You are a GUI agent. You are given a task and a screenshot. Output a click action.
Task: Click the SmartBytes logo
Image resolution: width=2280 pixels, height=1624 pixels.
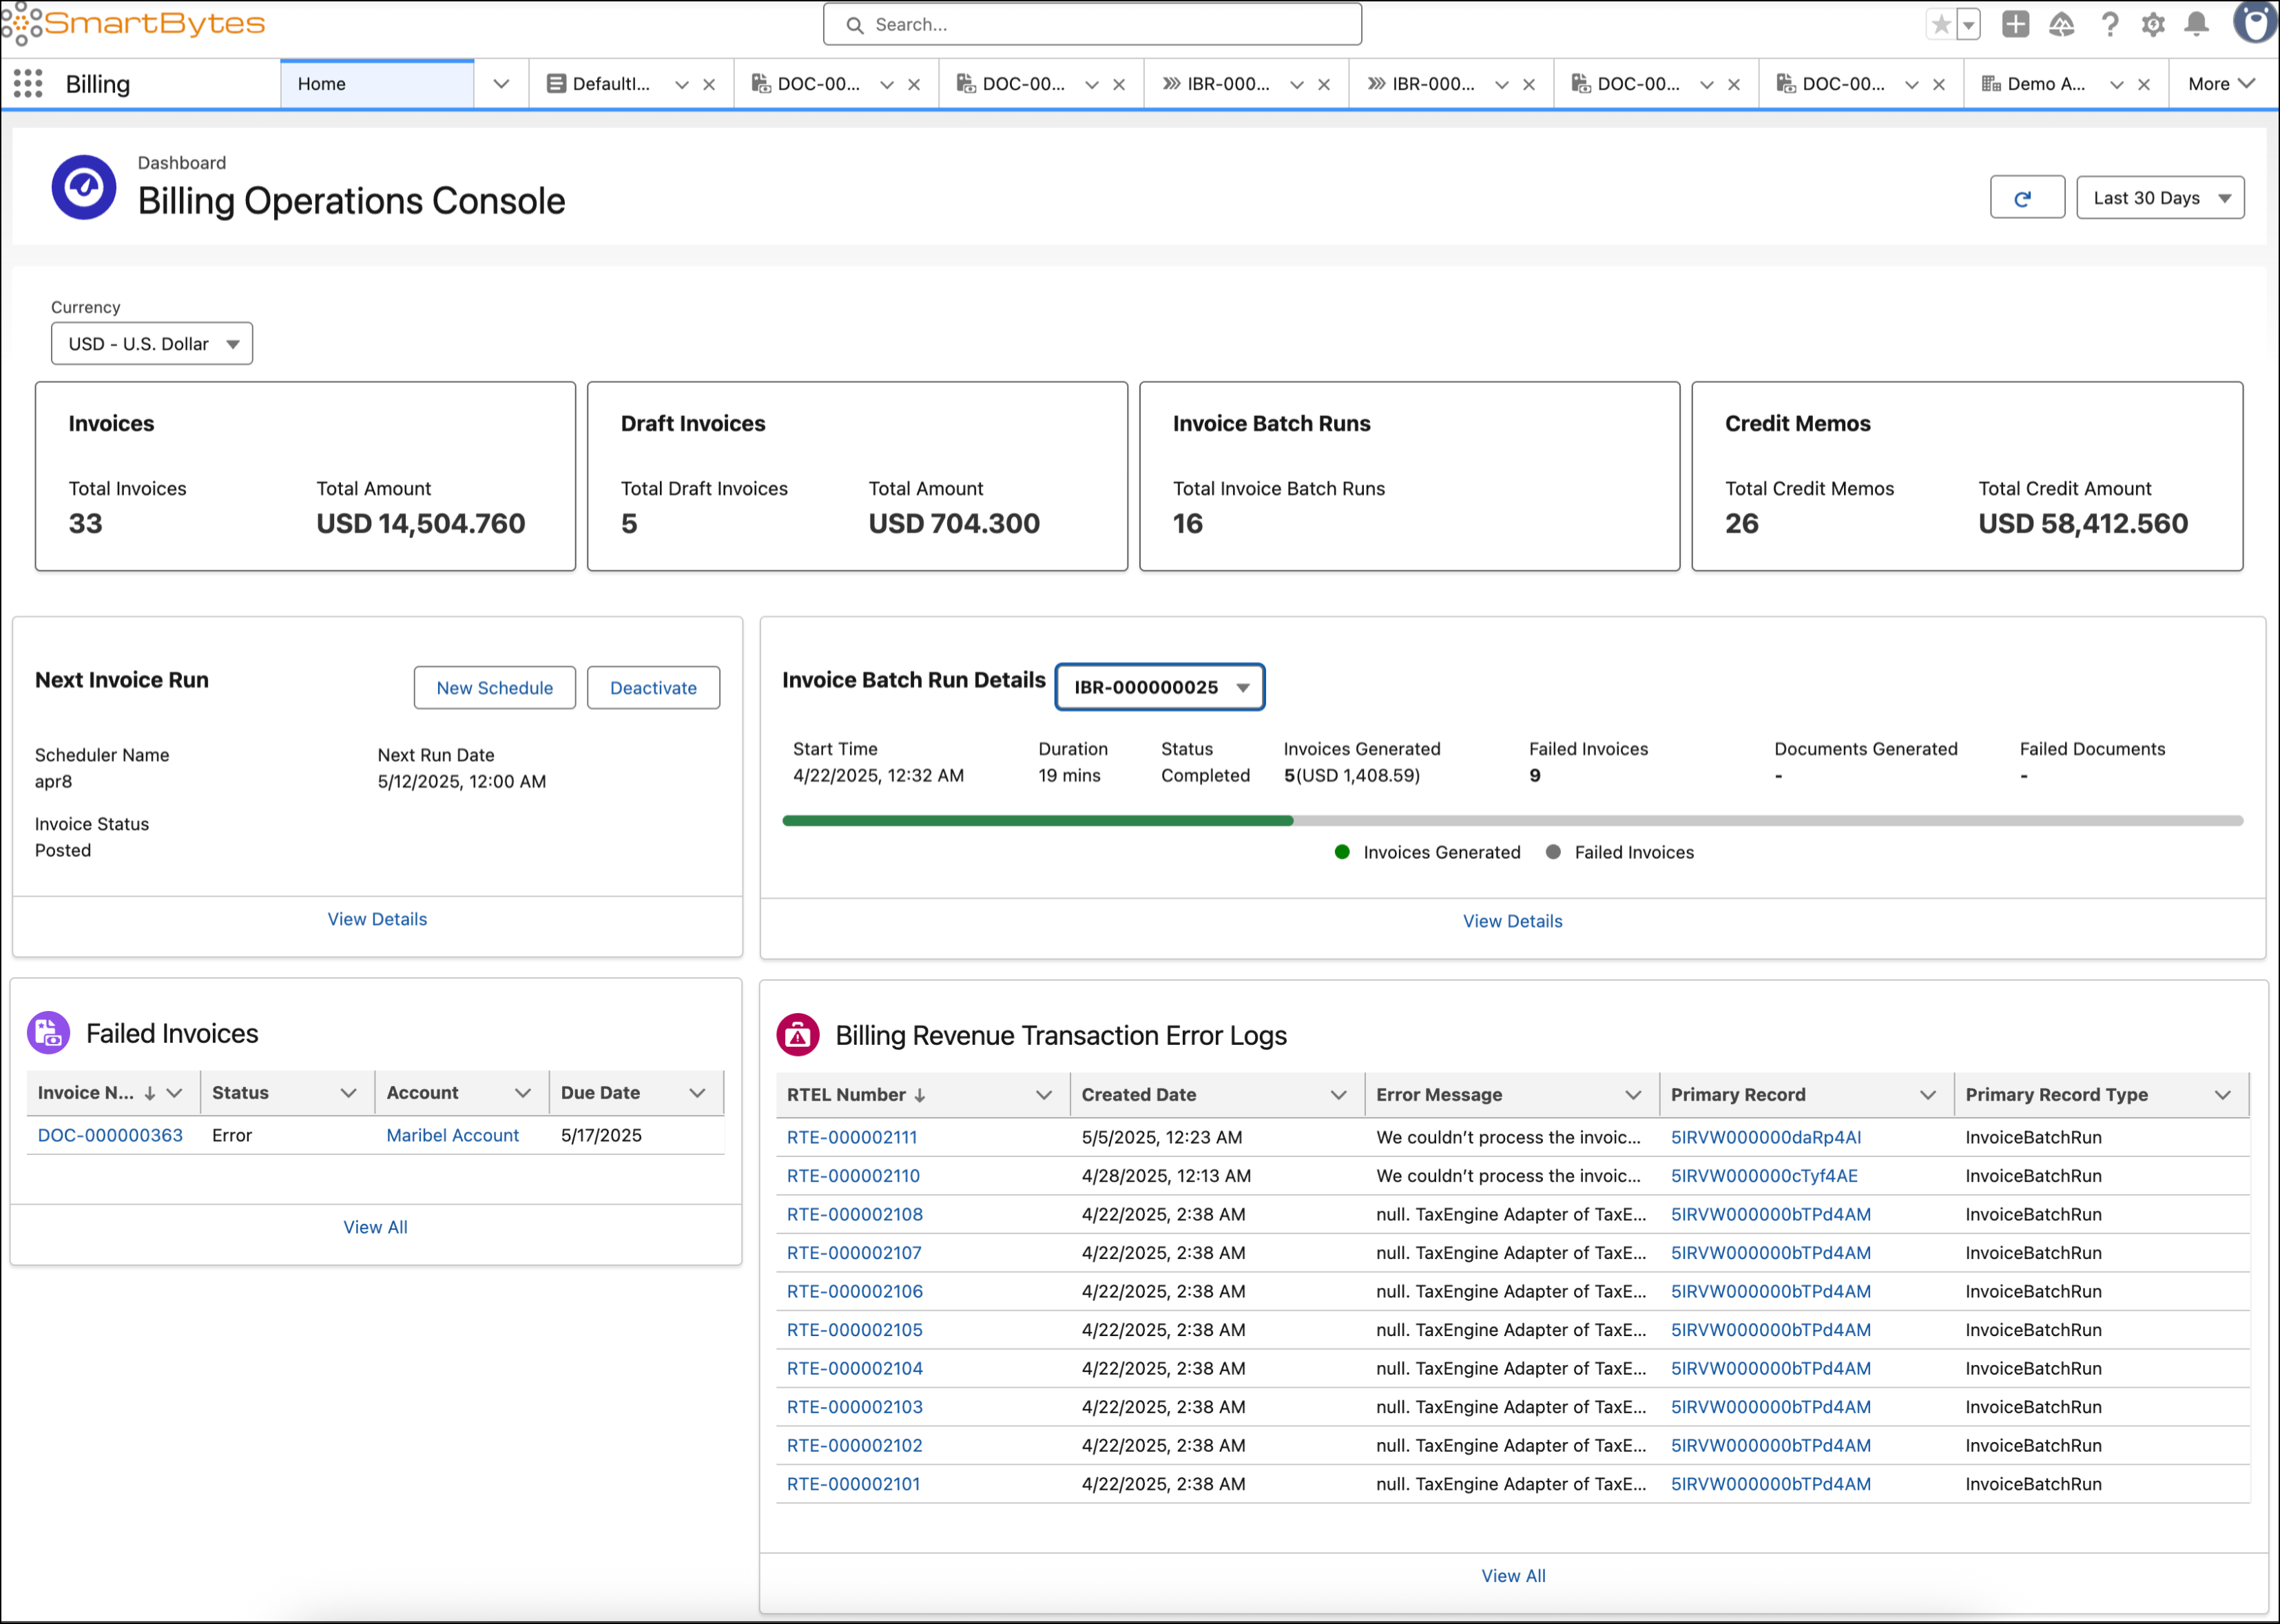133,23
